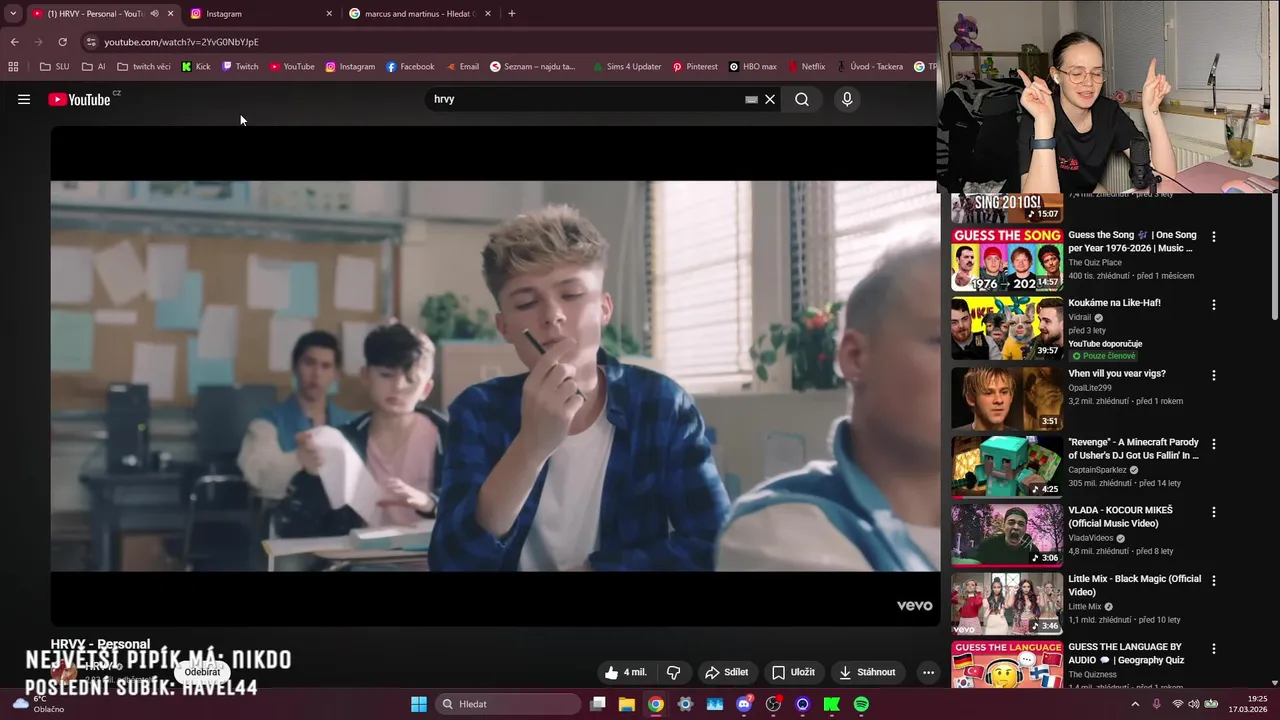Subscribe with the Odebírat button
The width and height of the screenshot is (1280, 720).
(202, 672)
